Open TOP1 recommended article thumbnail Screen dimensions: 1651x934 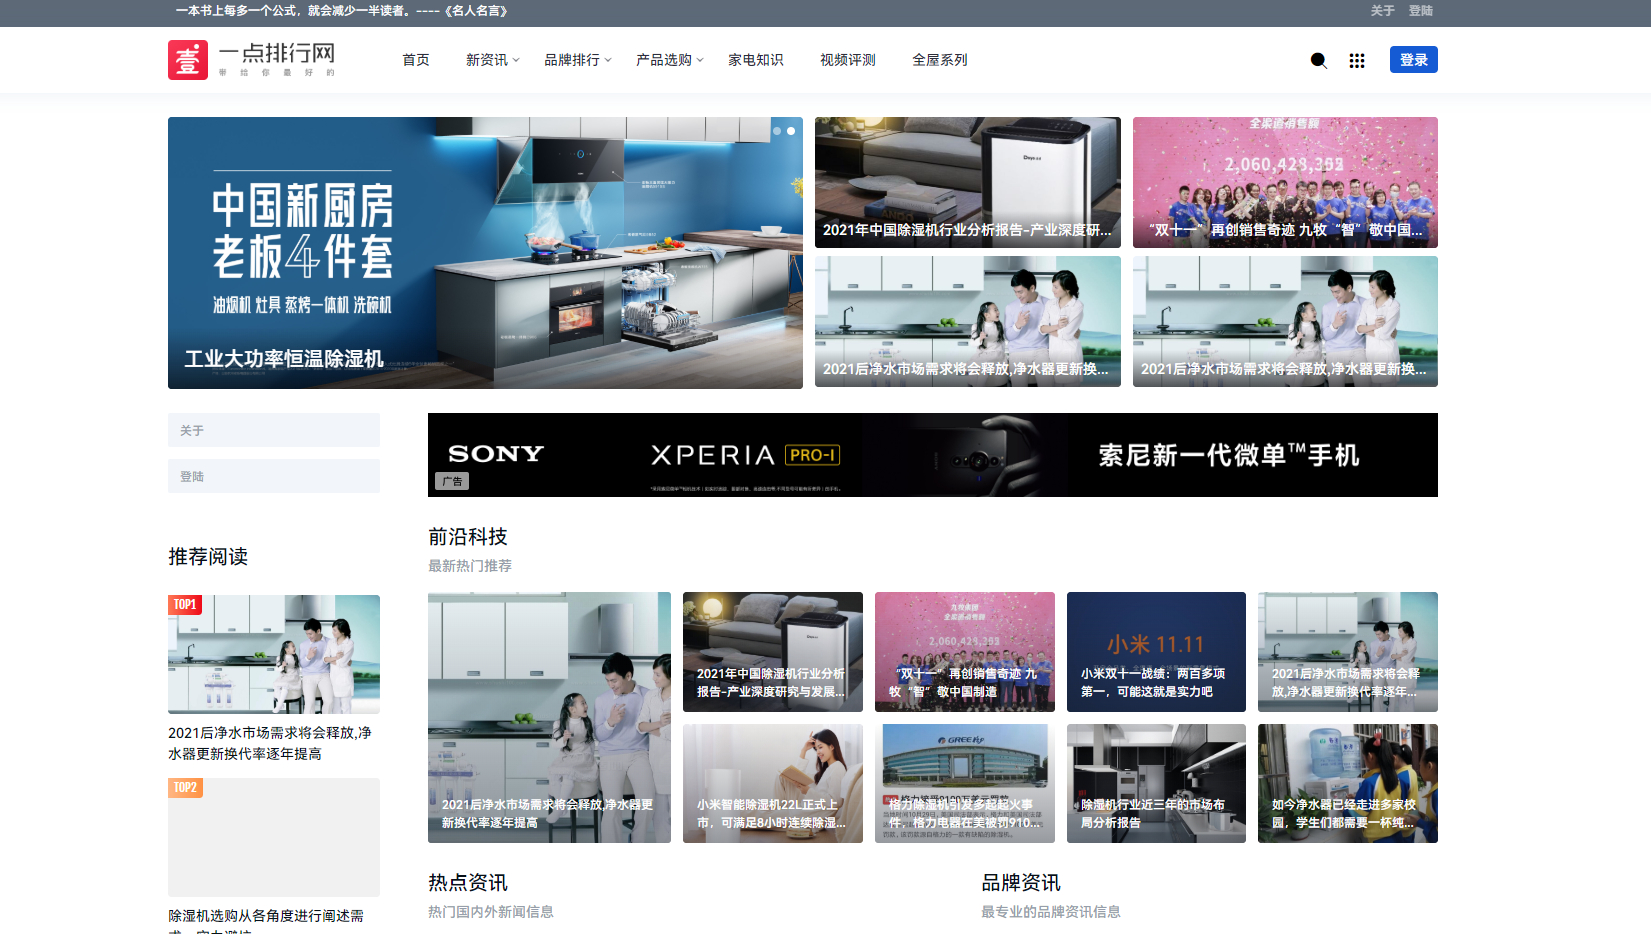[x=274, y=654]
